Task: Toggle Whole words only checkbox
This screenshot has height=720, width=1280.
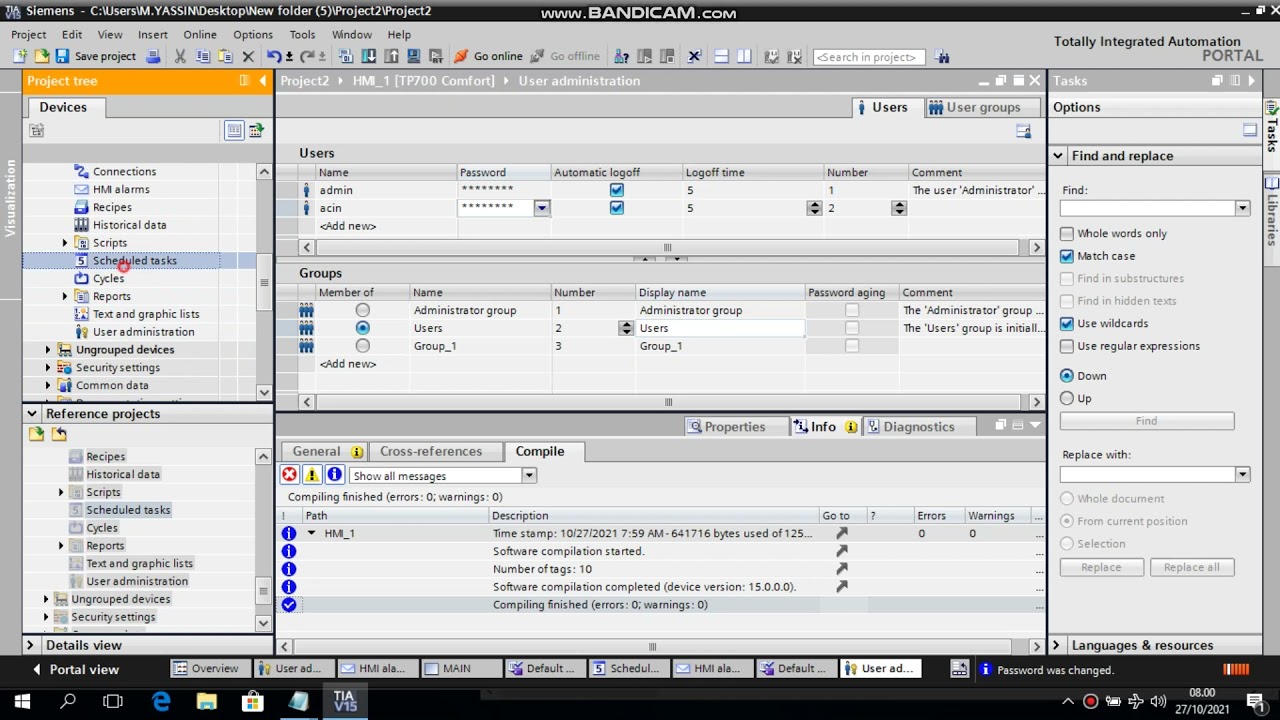Action: [1067, 234]
